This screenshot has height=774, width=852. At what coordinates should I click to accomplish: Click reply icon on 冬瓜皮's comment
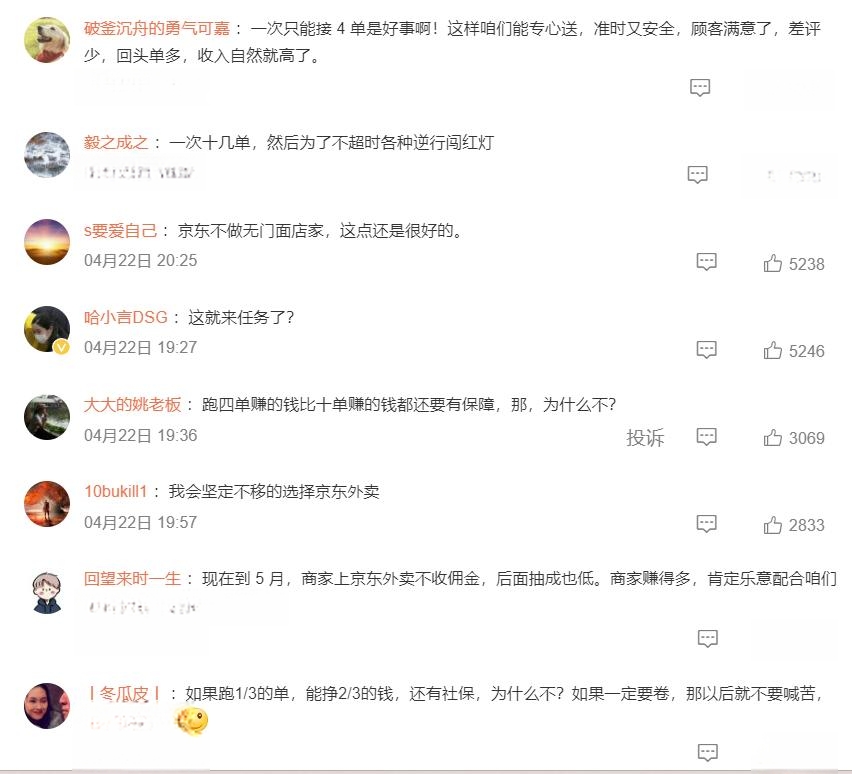[707, 753]
